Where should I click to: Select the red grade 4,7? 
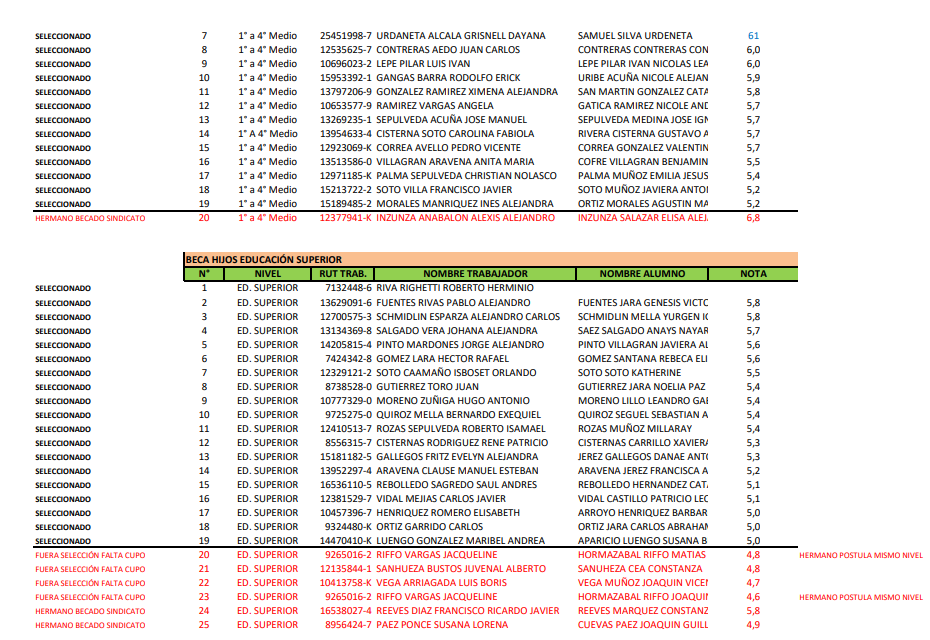point(753,583)
